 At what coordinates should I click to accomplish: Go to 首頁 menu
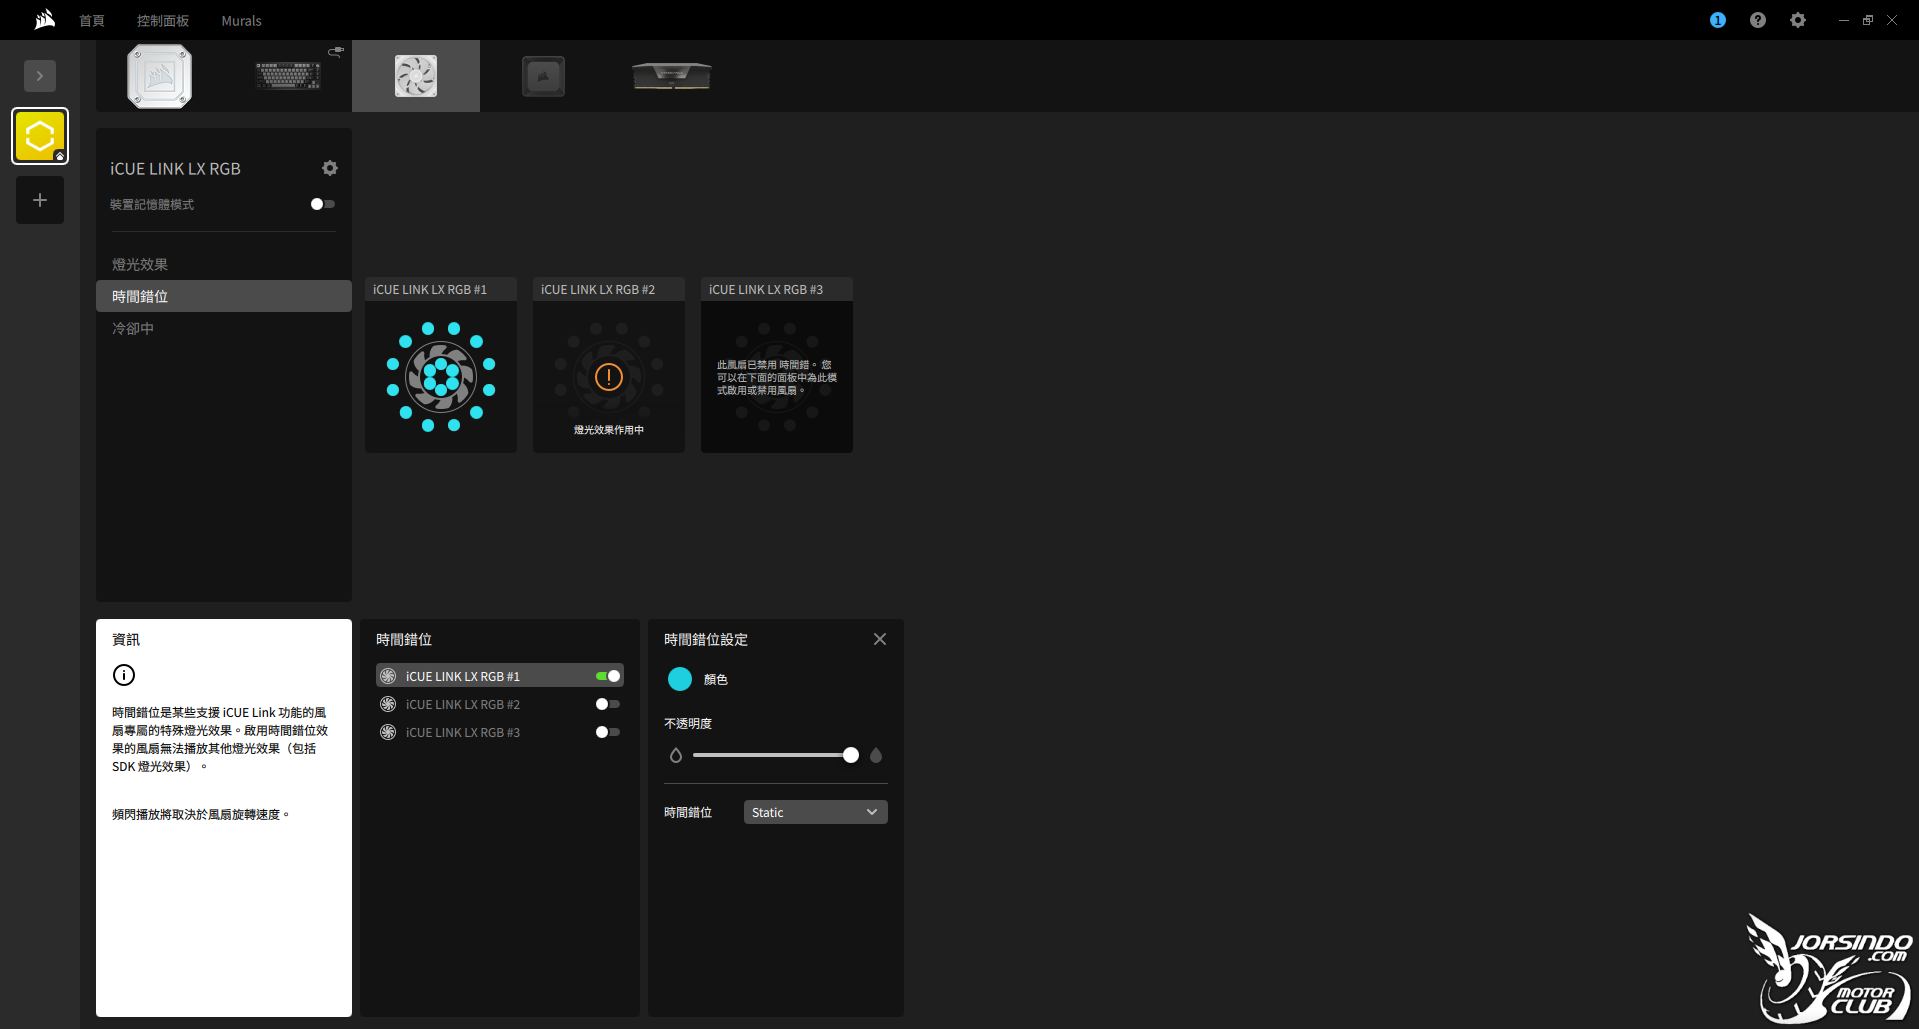tap(92, 21)
